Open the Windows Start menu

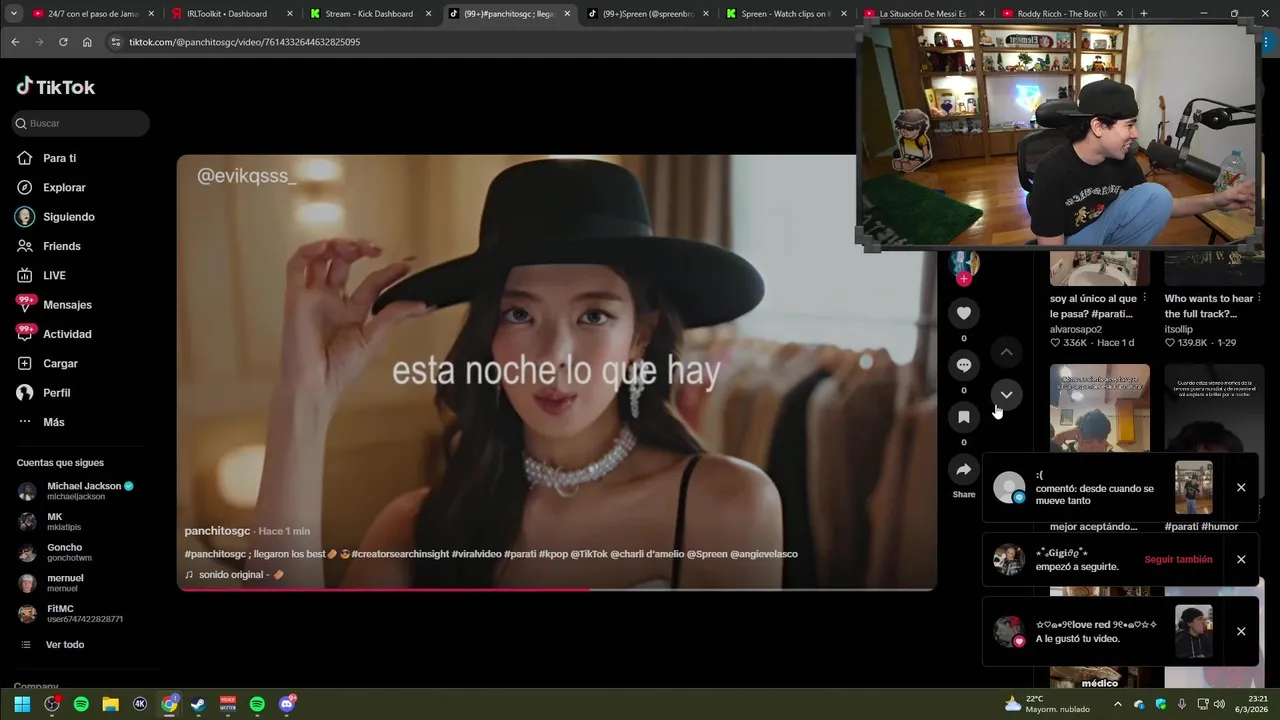[22, 704]
